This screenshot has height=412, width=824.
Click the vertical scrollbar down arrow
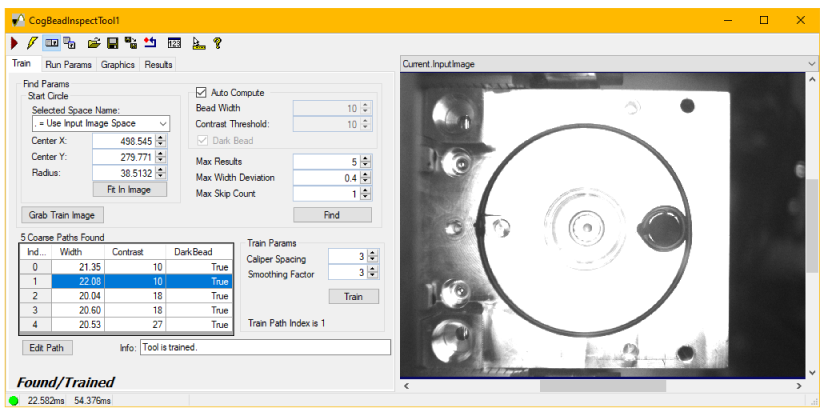[x=811, y=373]
